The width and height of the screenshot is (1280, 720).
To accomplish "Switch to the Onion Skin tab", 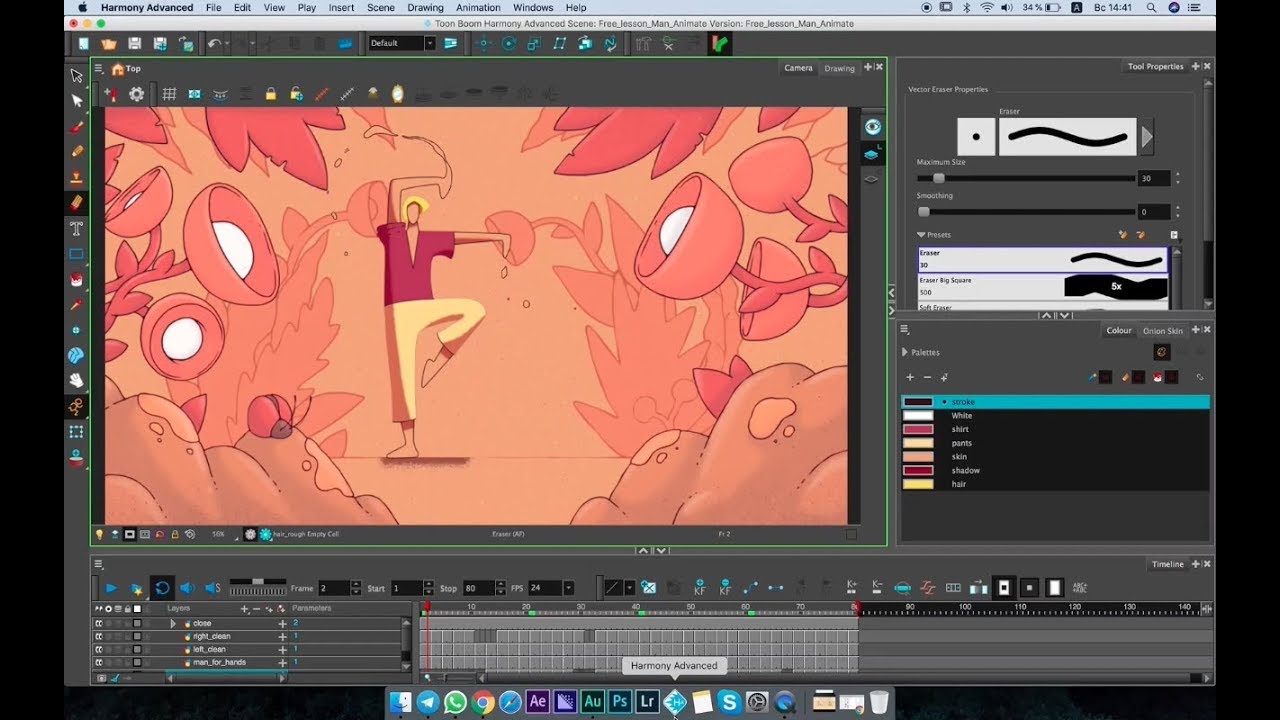I will click(1163, 330).
